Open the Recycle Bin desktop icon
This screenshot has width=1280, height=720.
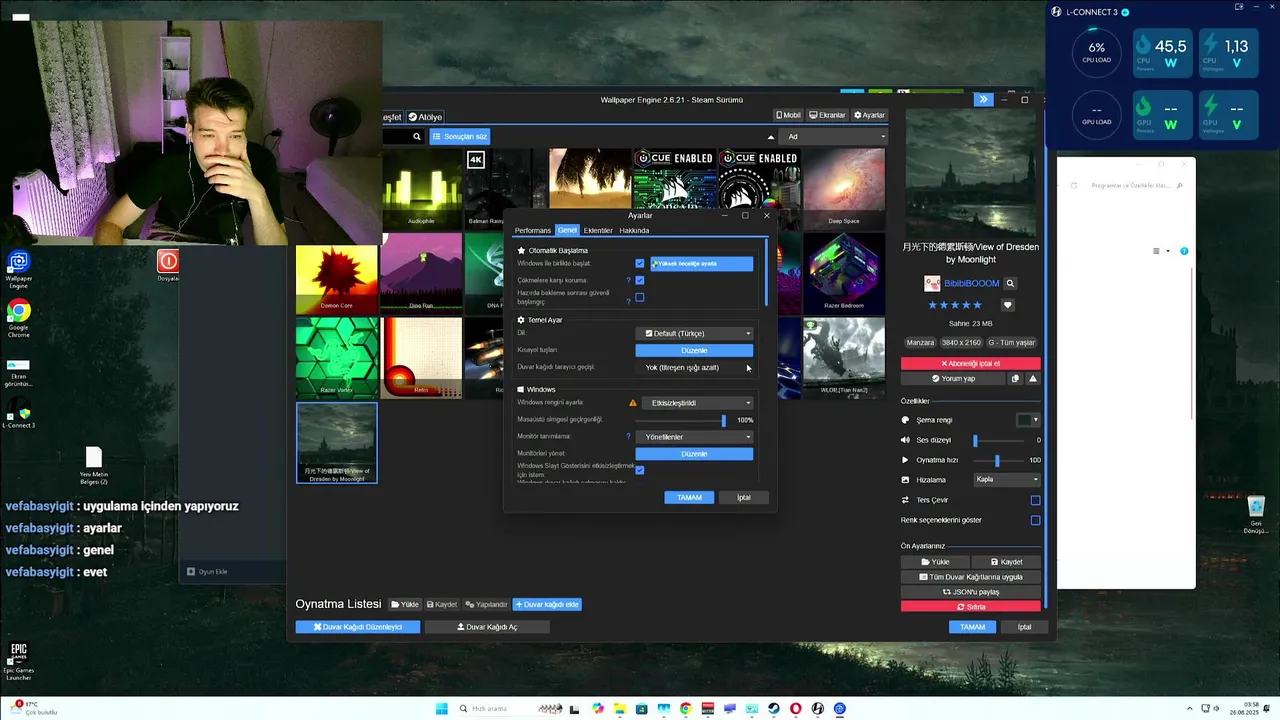(x=1256, y=516)
